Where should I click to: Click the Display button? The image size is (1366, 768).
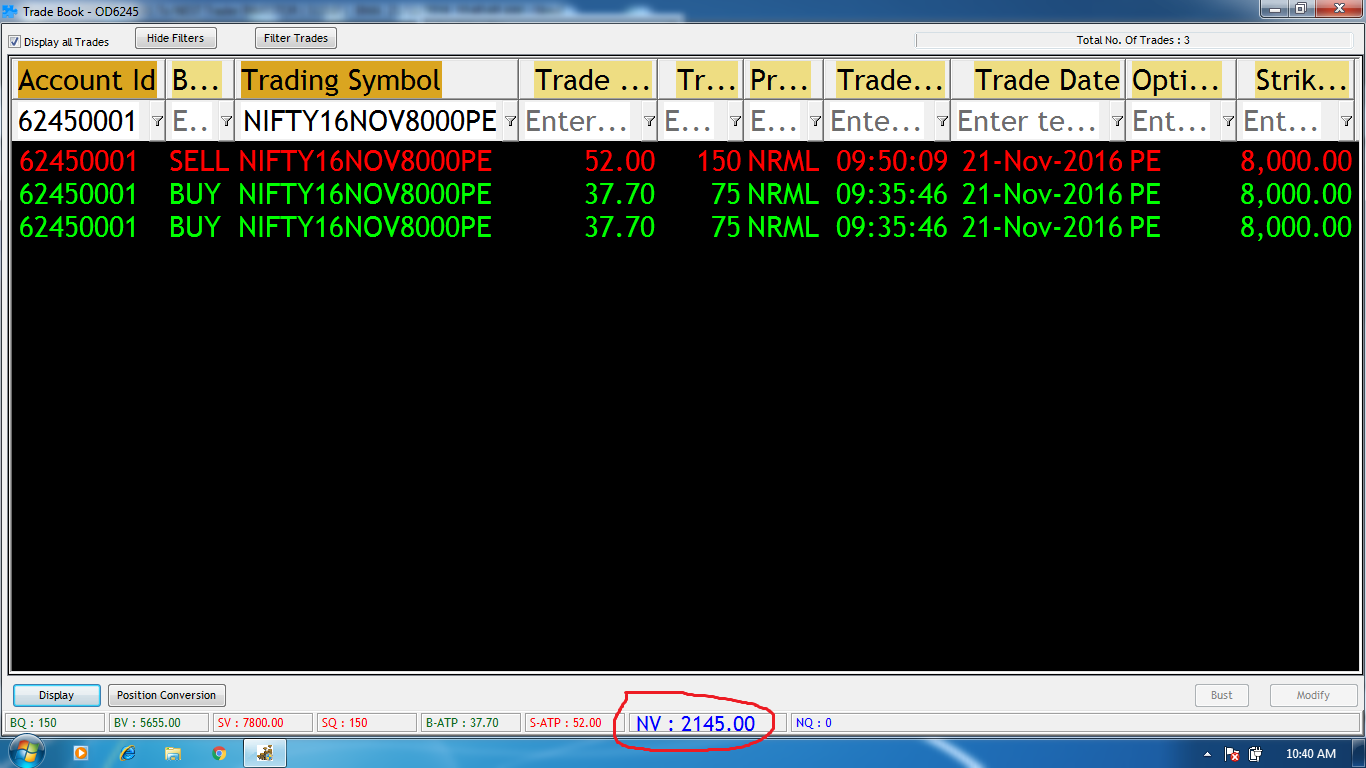click(x=57, y=695)
